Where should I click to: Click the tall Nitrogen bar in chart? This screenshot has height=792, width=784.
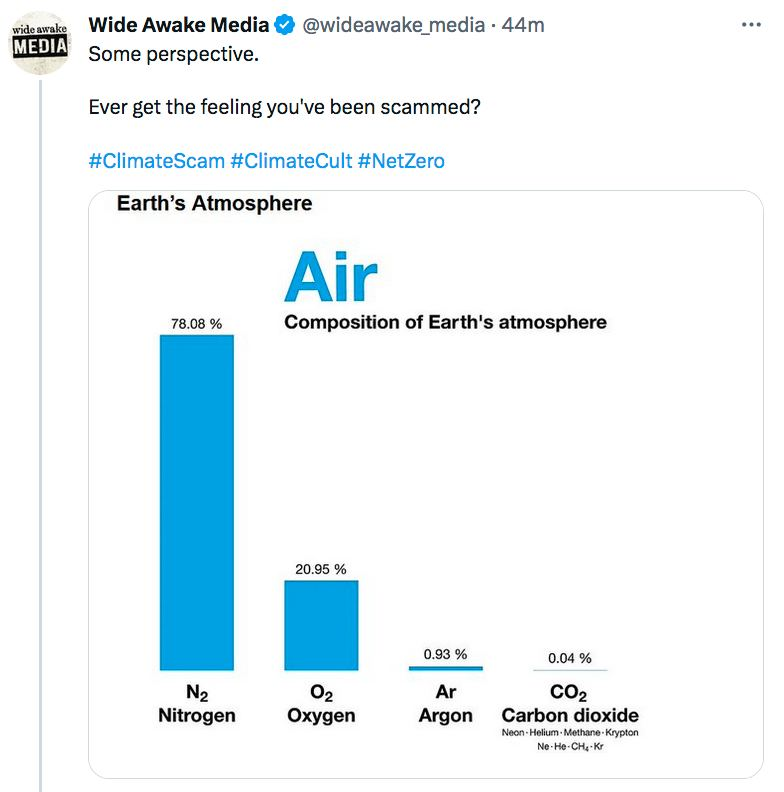(197, 500)
